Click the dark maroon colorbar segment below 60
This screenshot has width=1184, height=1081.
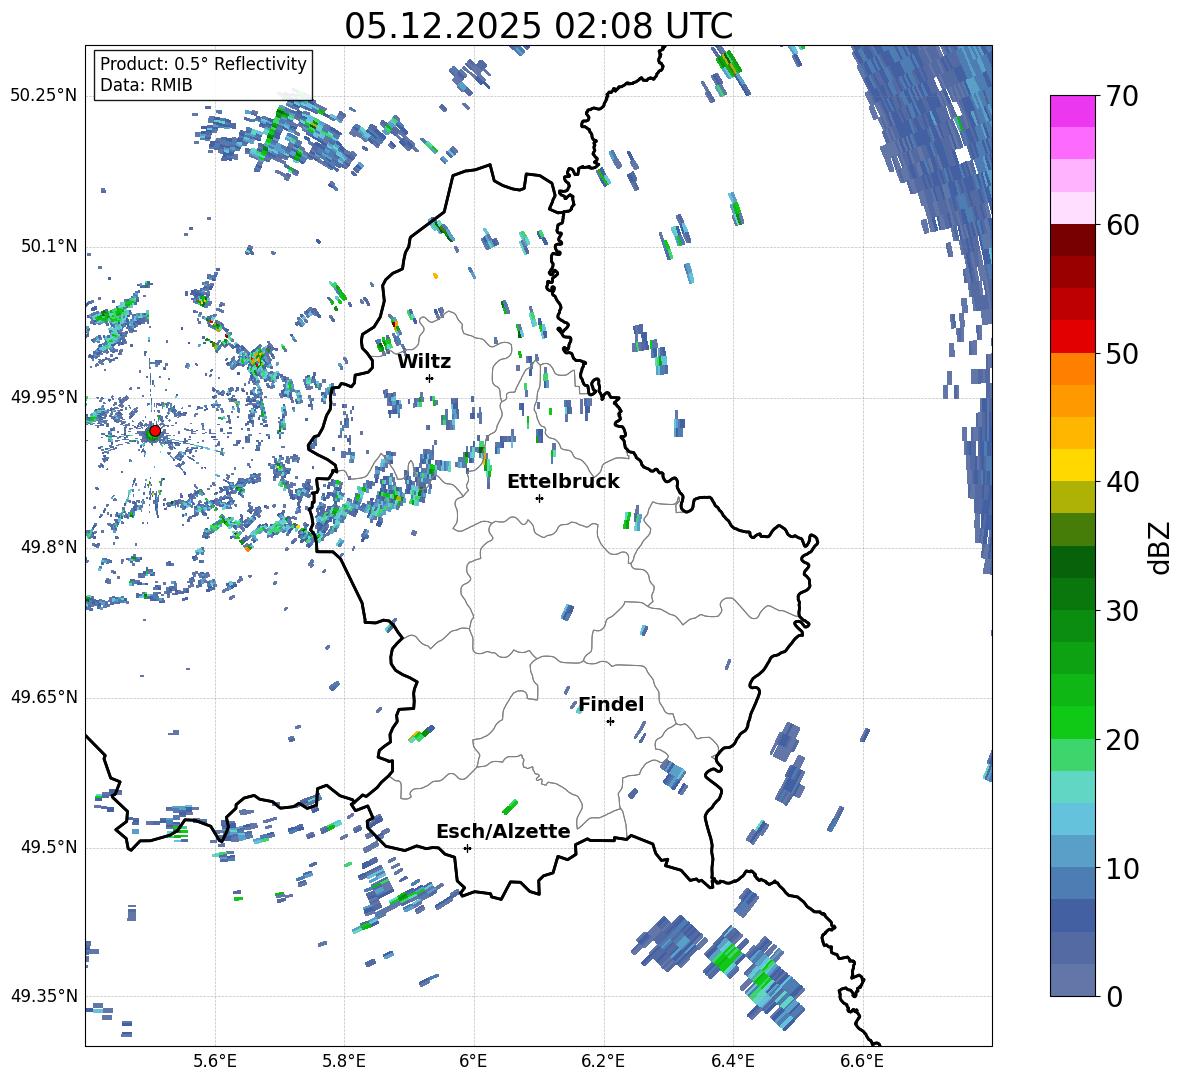click(1072, 240)
